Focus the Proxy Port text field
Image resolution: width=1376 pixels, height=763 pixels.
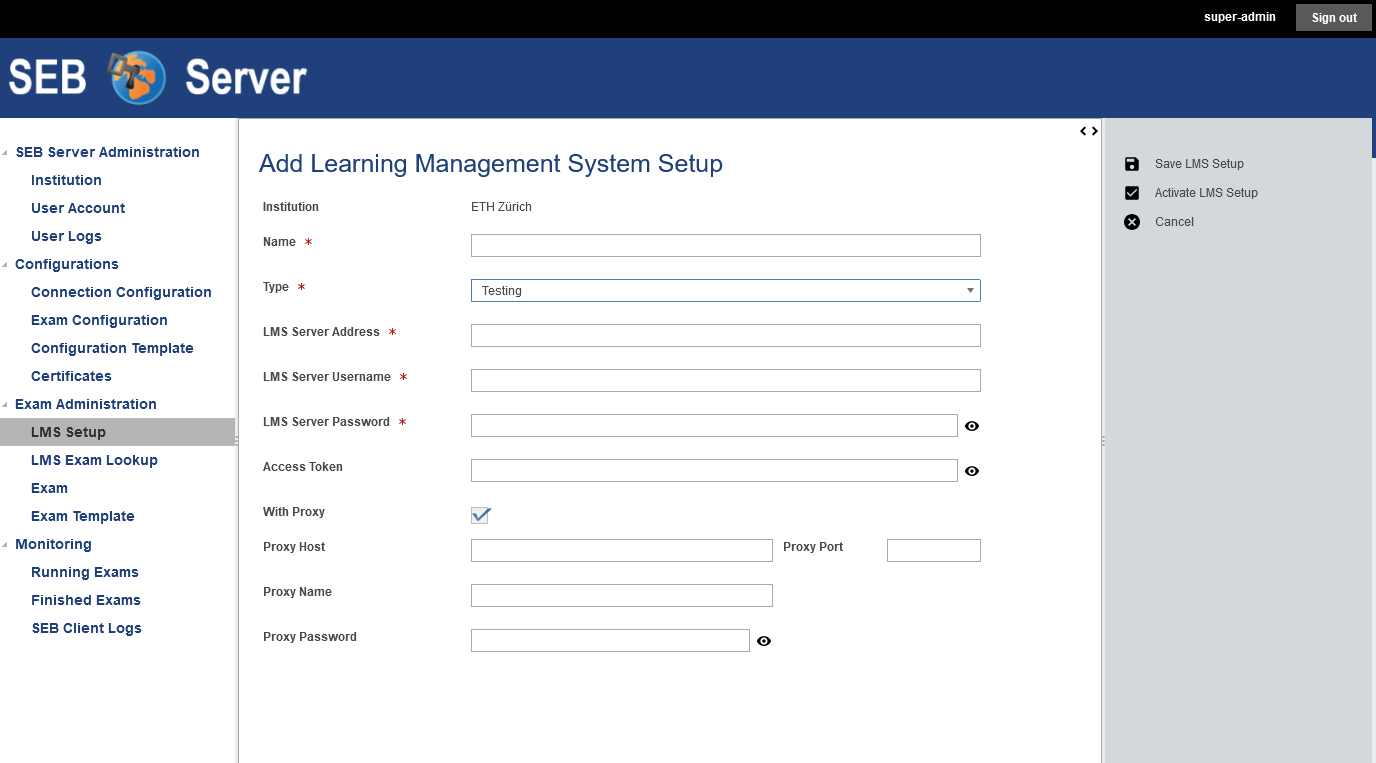point(933,550)
